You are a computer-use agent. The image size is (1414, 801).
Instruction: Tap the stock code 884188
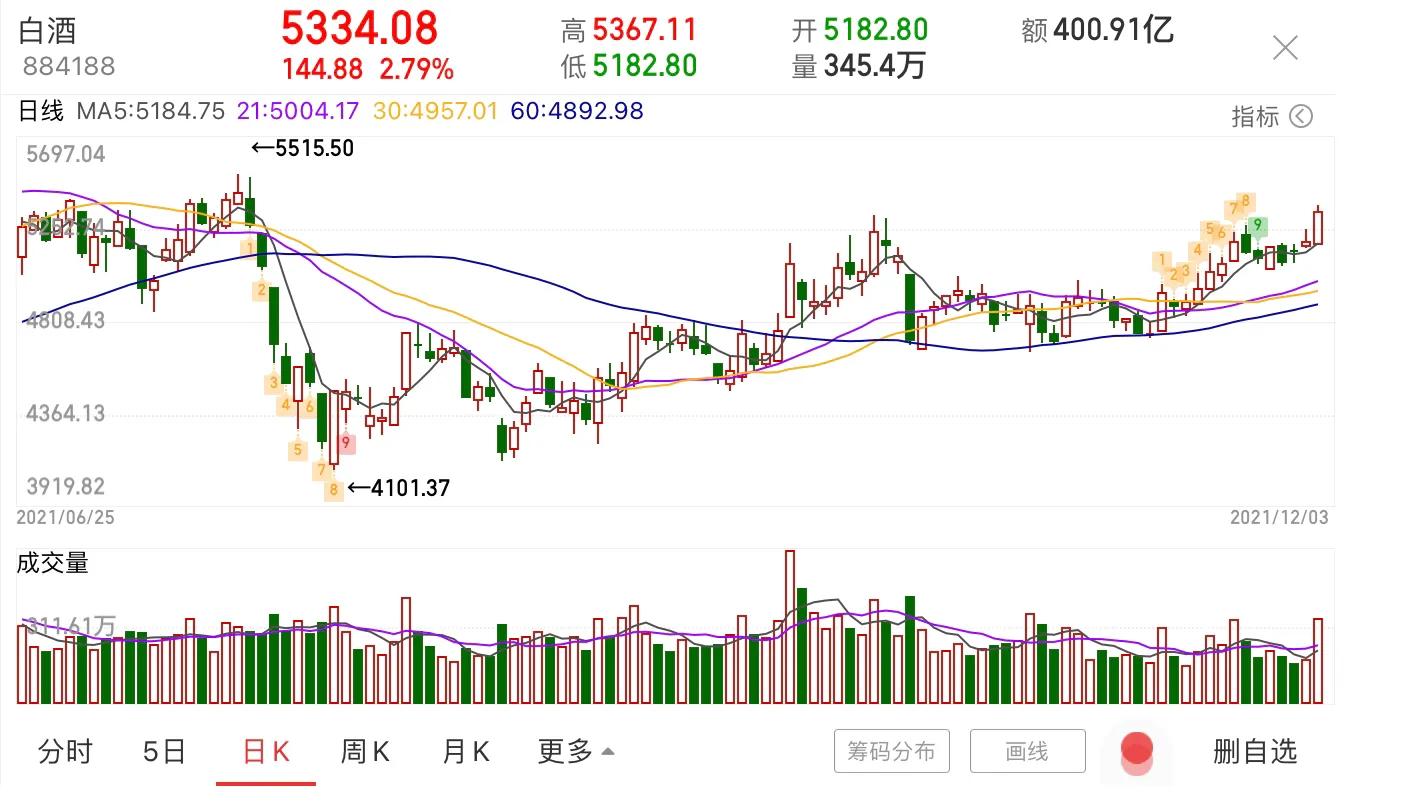[68, 67]
